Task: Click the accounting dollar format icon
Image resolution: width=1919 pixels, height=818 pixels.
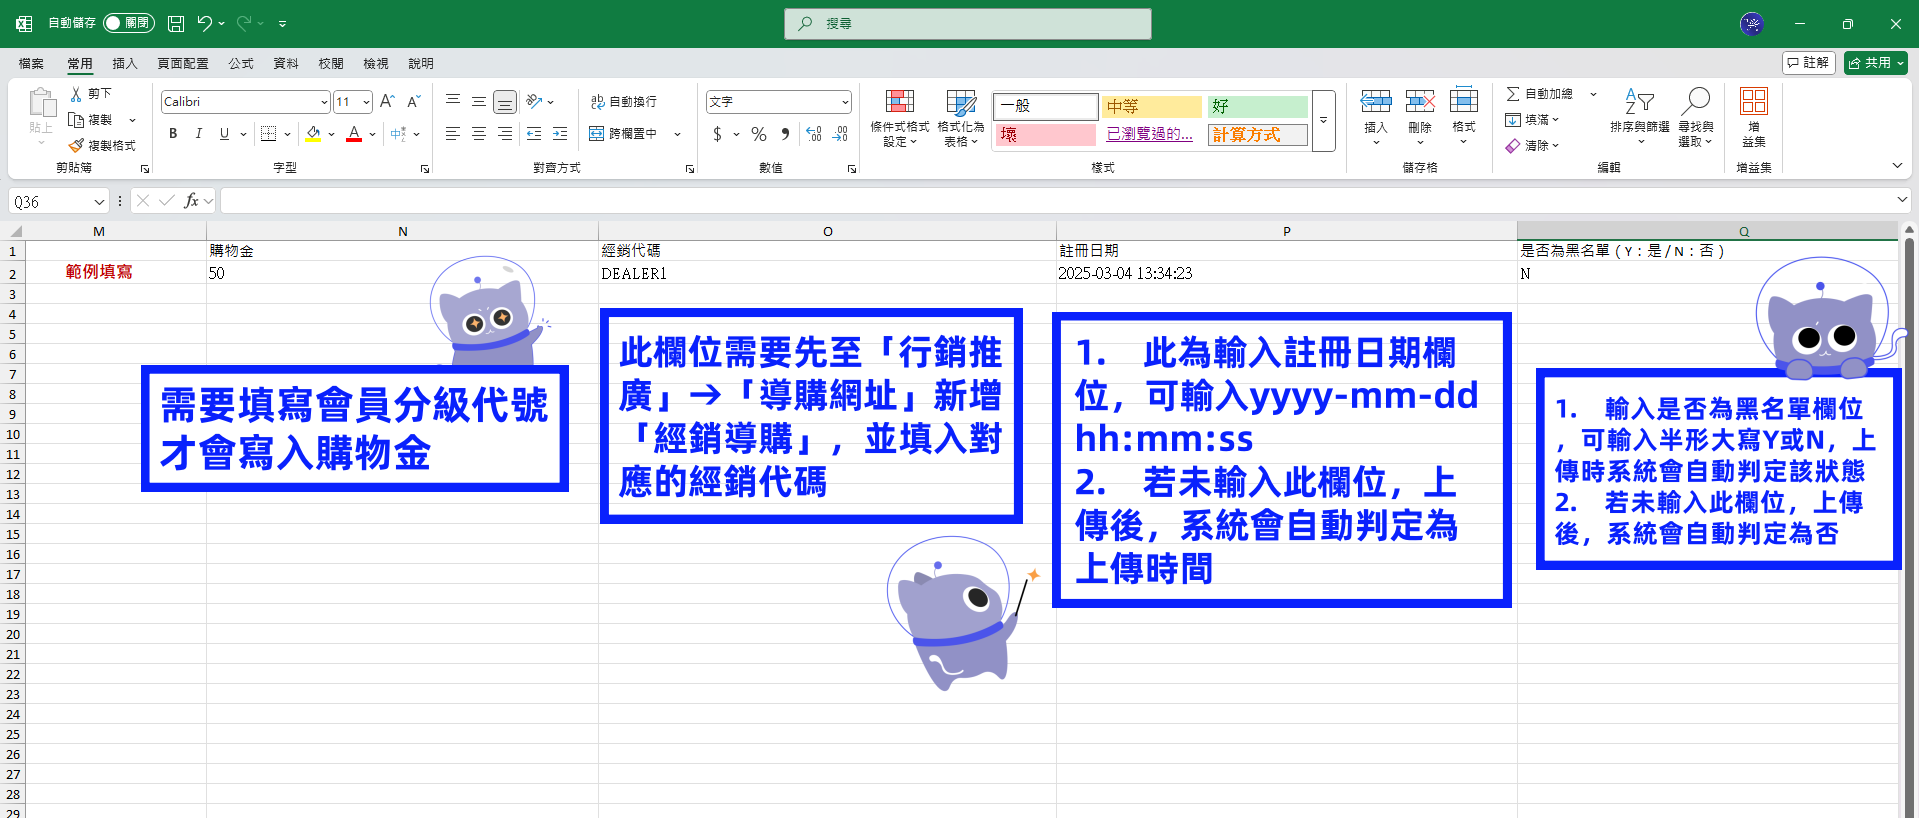Action: pos(717,133)
